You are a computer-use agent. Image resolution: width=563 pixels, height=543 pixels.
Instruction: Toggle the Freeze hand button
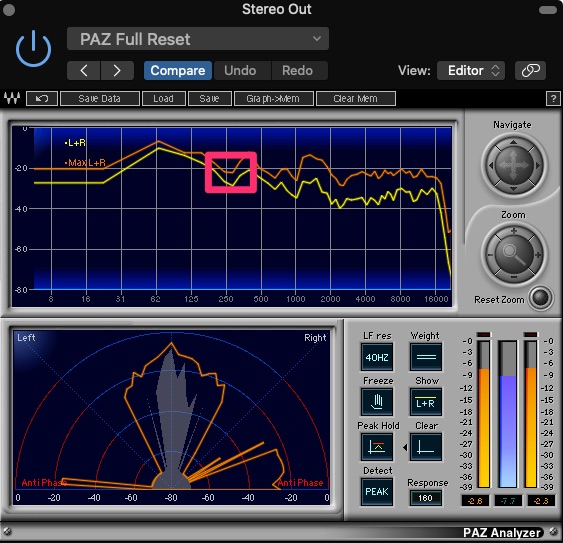[x=377, y=402]
